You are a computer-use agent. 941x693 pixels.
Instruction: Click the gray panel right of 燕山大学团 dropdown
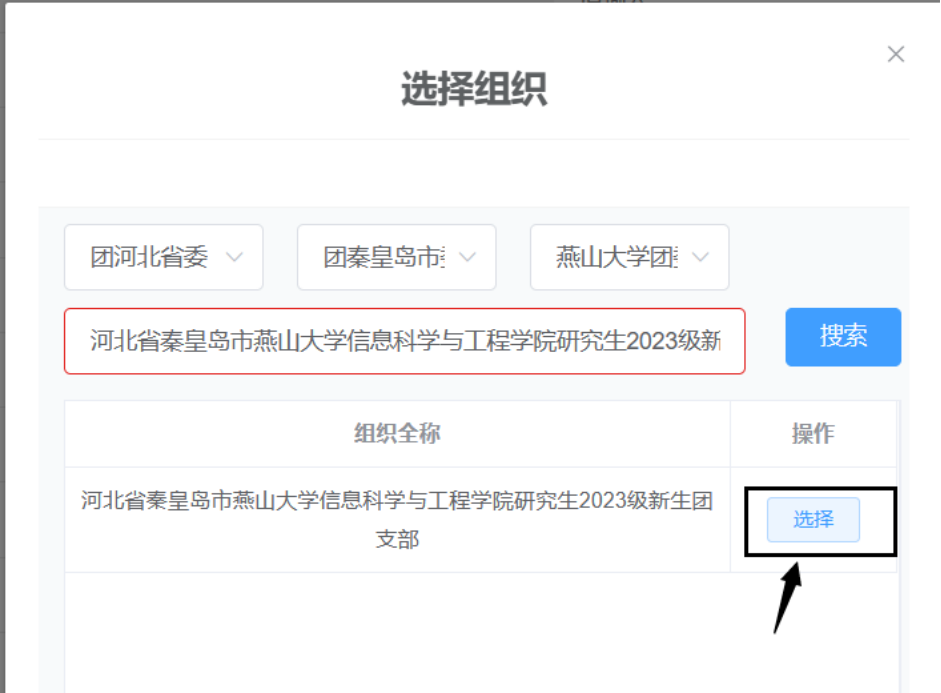click(x=815, y=257)
